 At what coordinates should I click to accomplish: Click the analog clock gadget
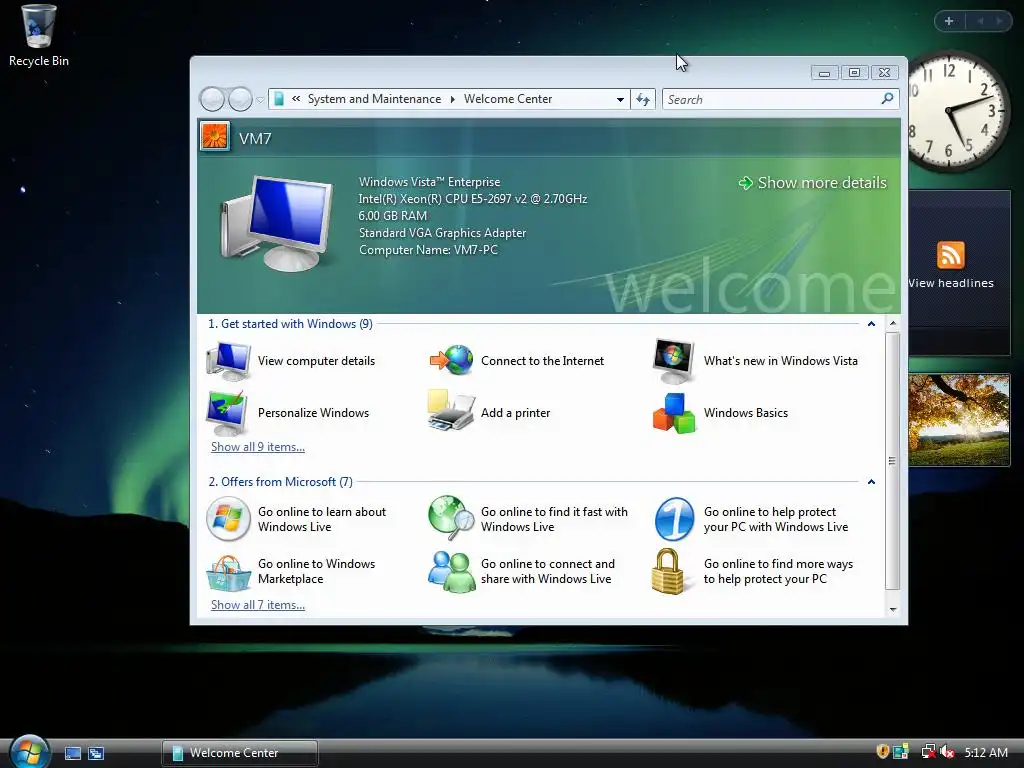[x=956, y=112]
